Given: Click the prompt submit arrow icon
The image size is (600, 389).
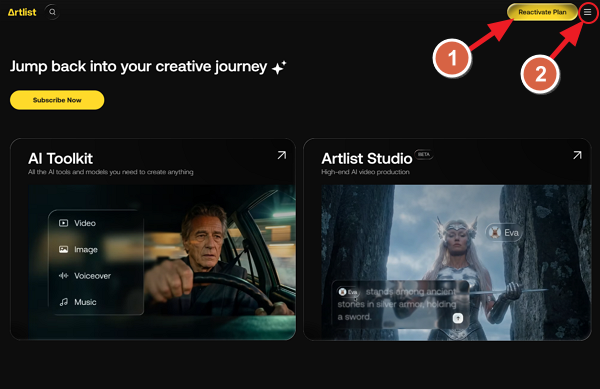Looking at the screenshot, I should pyautogui.click(x=458, y=318).
